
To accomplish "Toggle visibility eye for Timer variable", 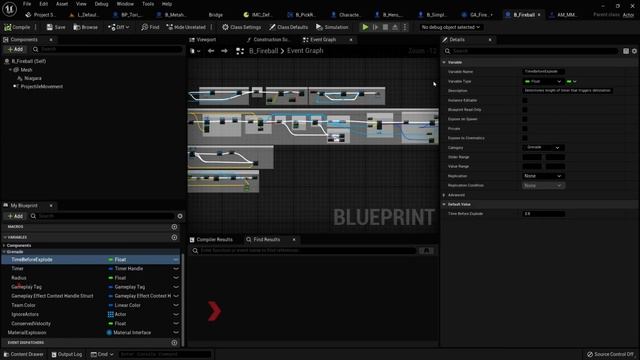I will pyautogui.click(x=176, y=269).
